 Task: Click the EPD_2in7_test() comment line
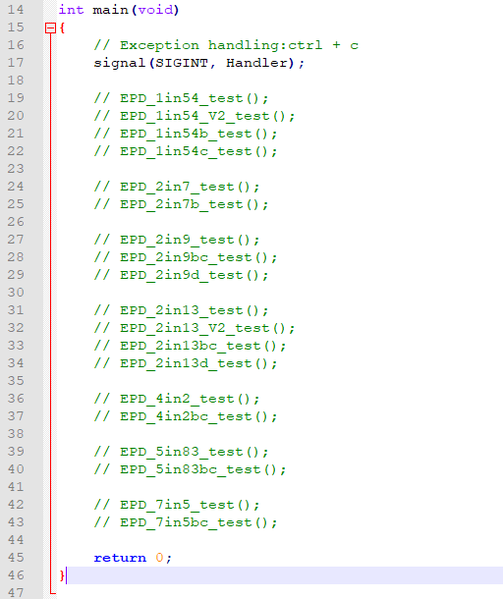[x=177, y=187]
